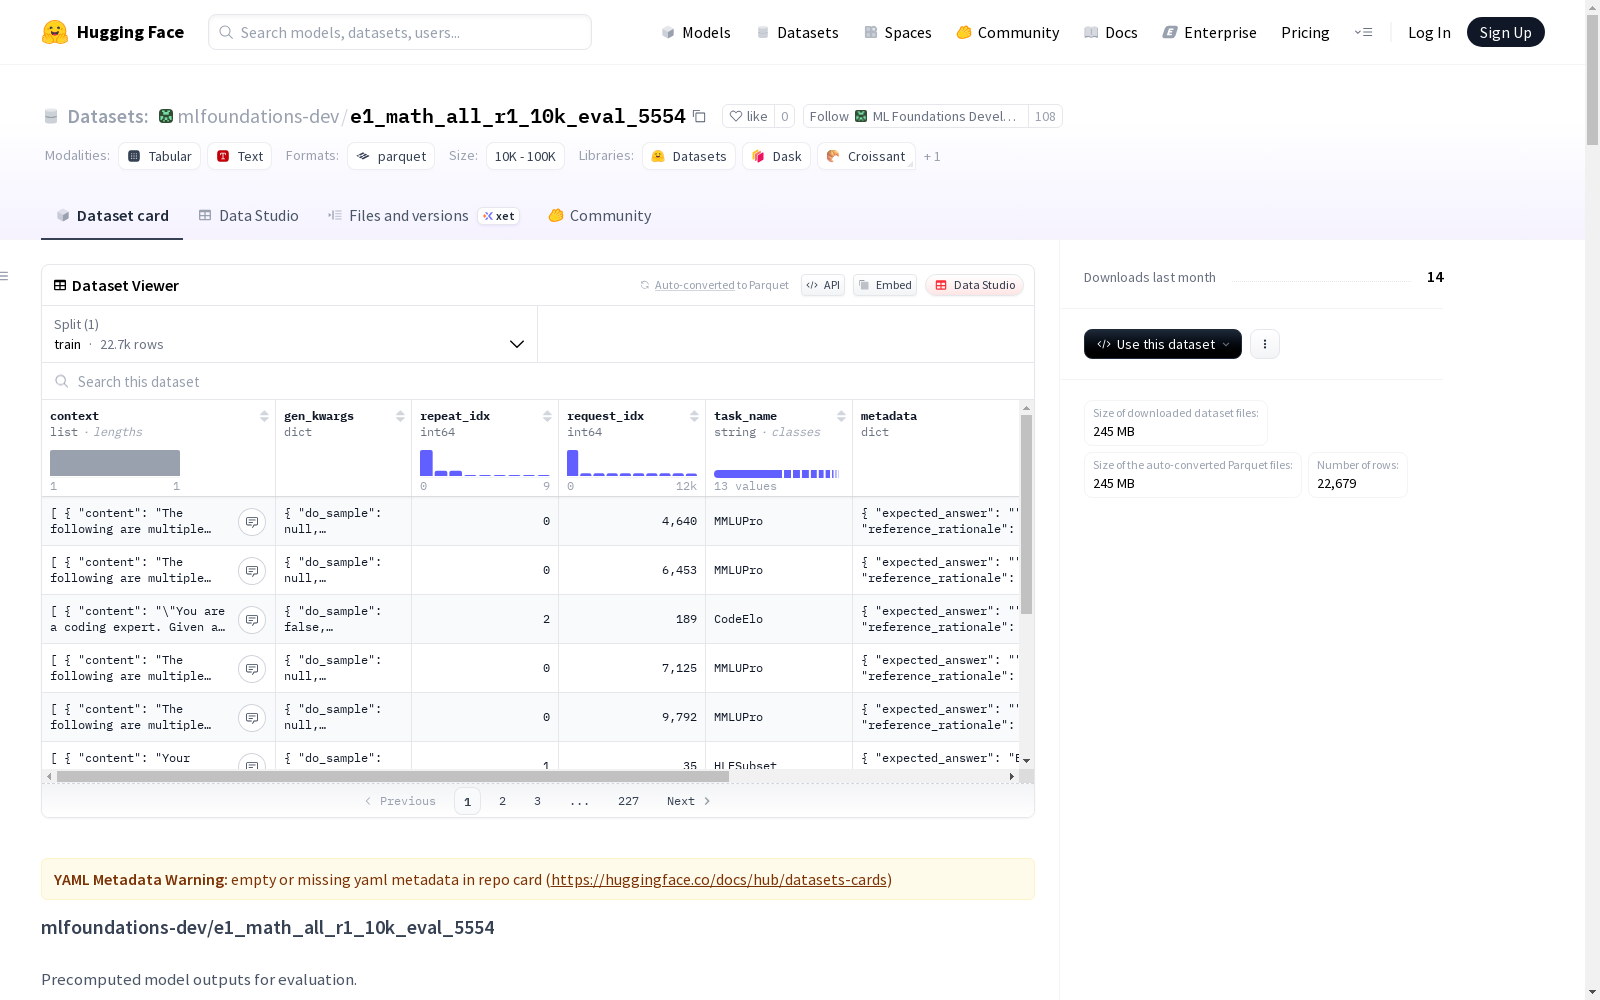Go to page 3 of rows
The image size is (1600, 1000).
(x=537, y=801)
